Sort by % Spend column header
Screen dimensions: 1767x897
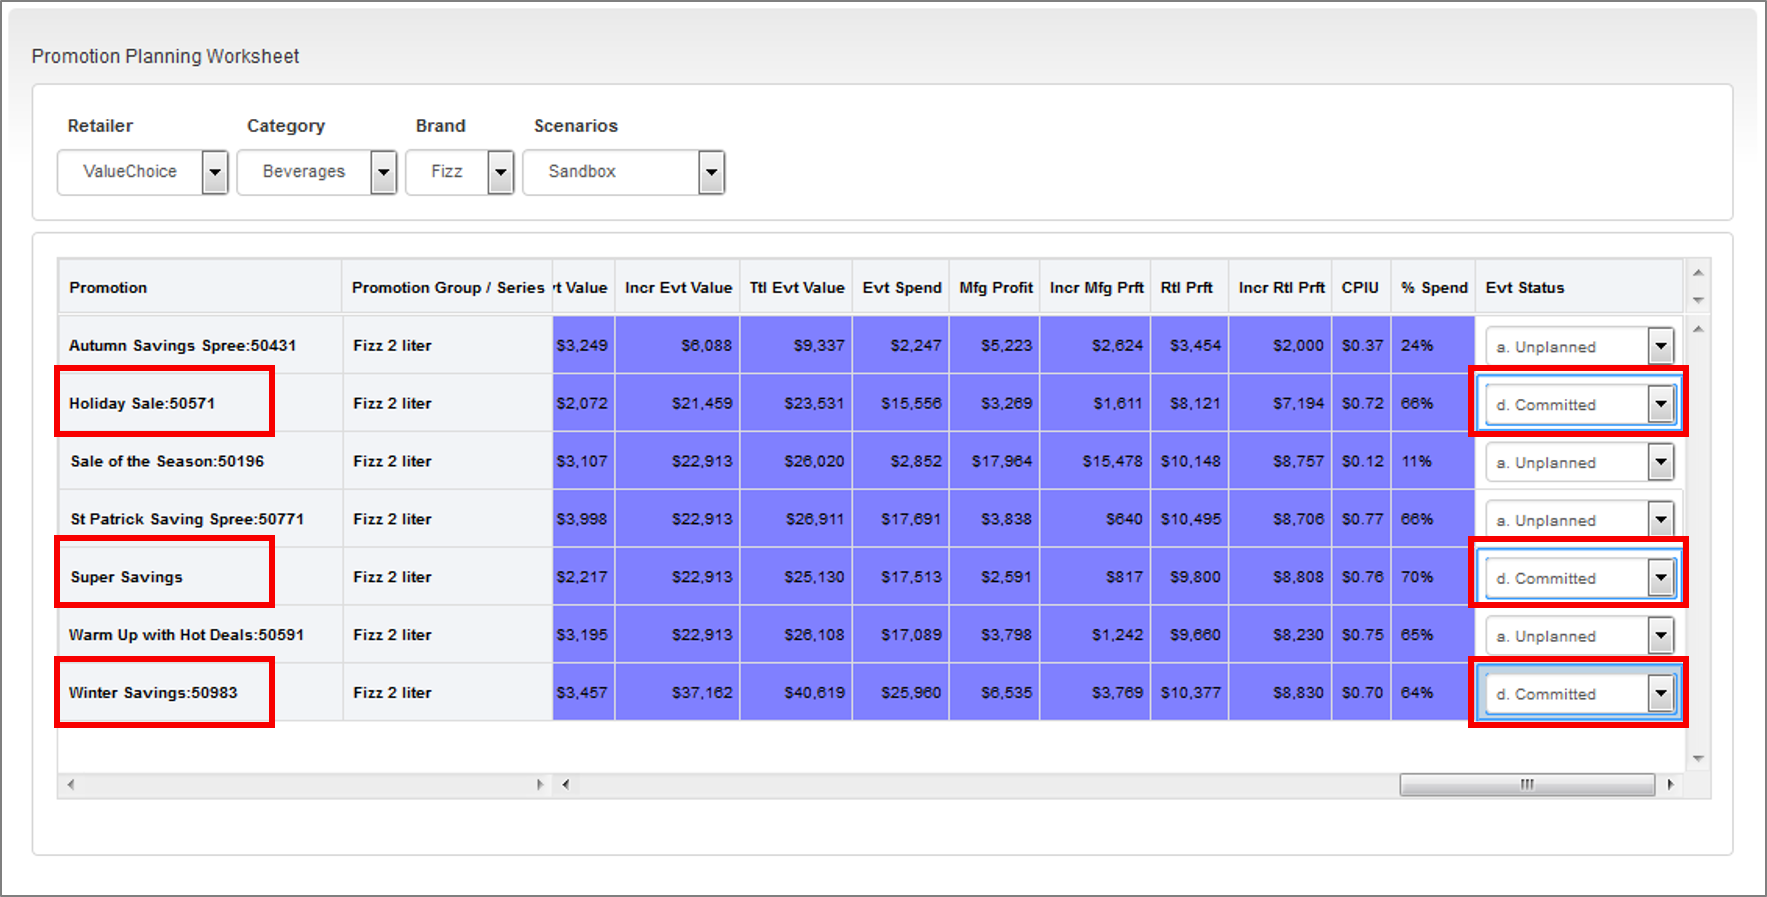click(x=1434, y=287)
